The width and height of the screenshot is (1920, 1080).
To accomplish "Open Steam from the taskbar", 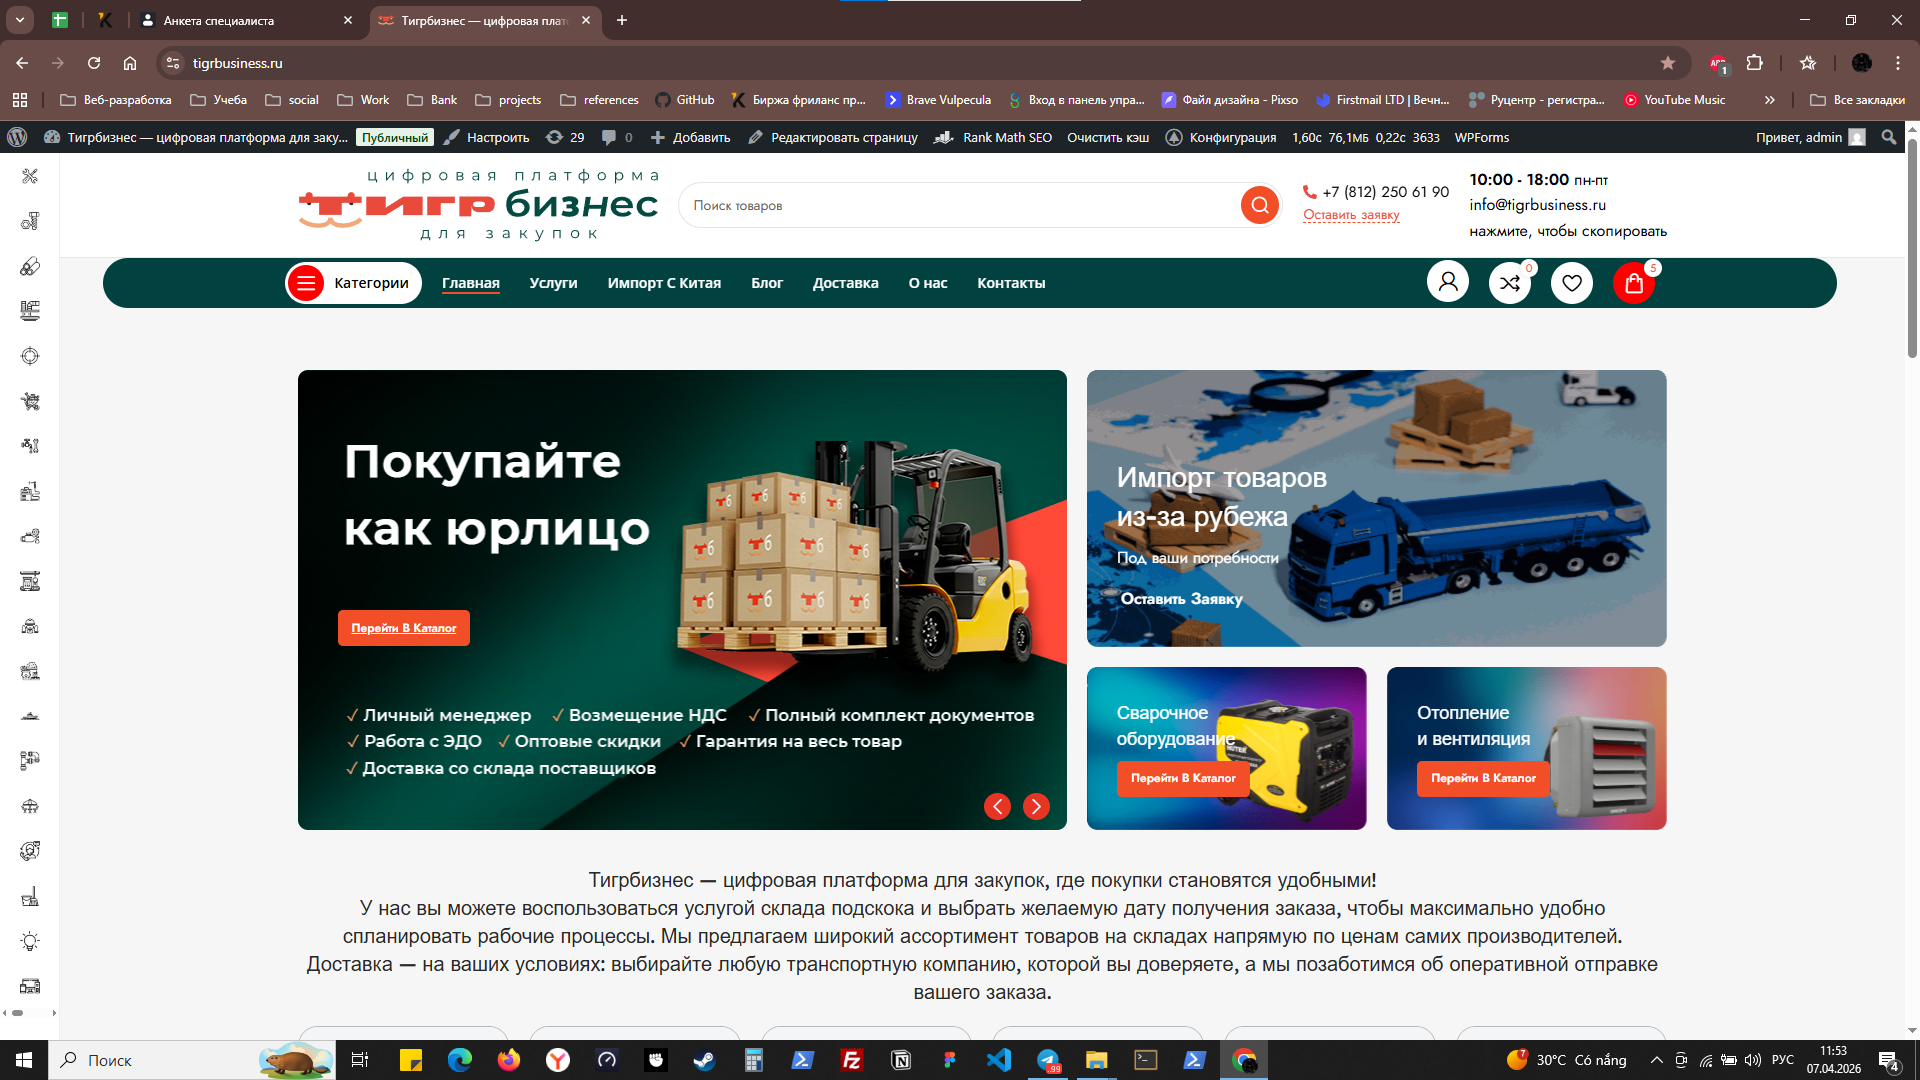I will pyautogui.click(x=705, y=1060).
